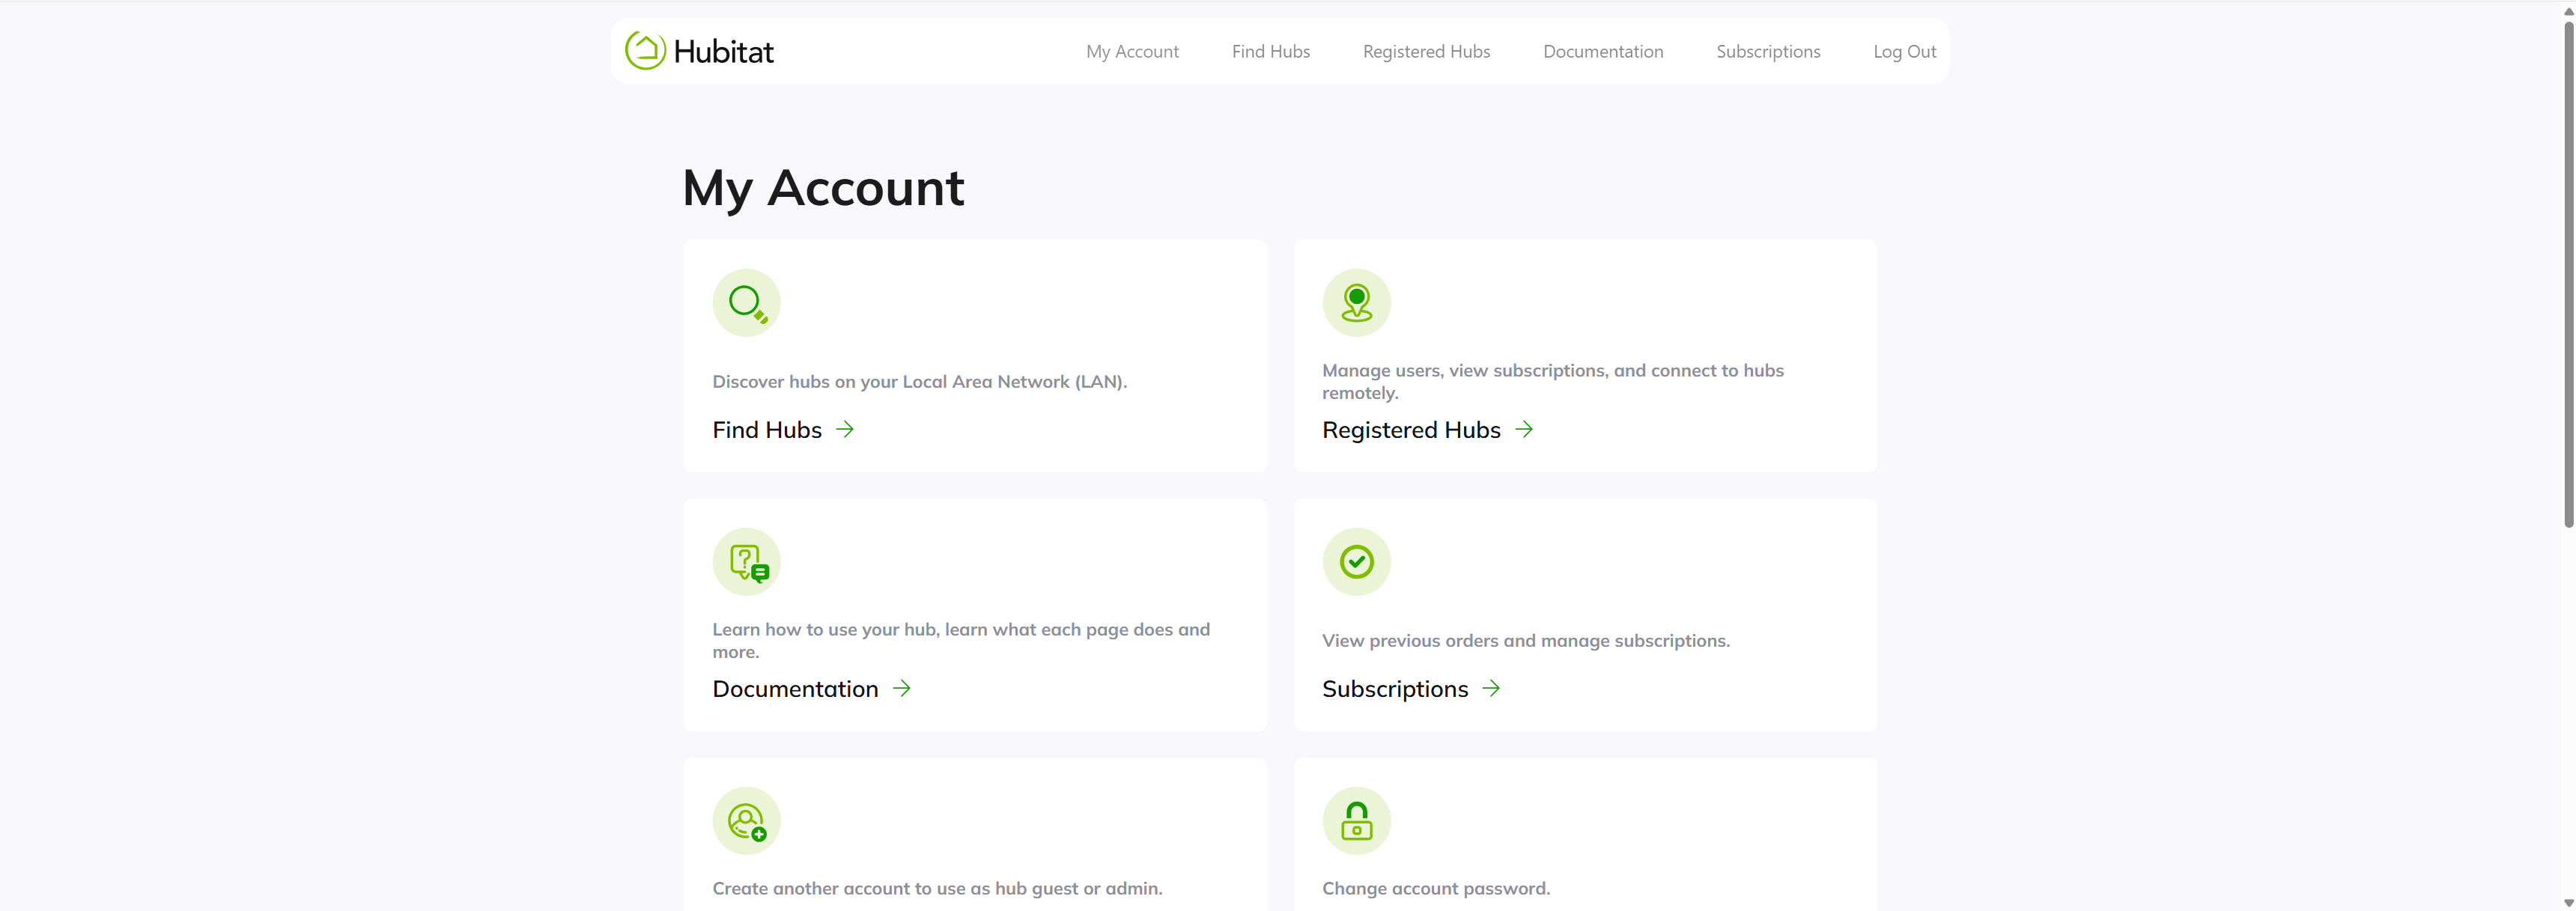Image resolution: width=2576 pixels, height=911 pixels.
Task: Open the Find Hubs card link
Action: pyautogui.click(x=766, y=430)
